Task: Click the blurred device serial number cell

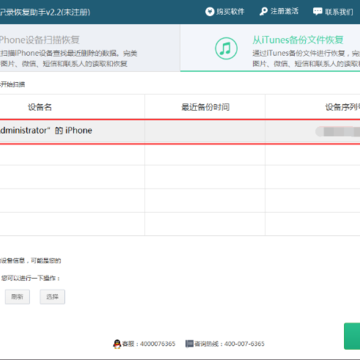Action: (338, 131)
